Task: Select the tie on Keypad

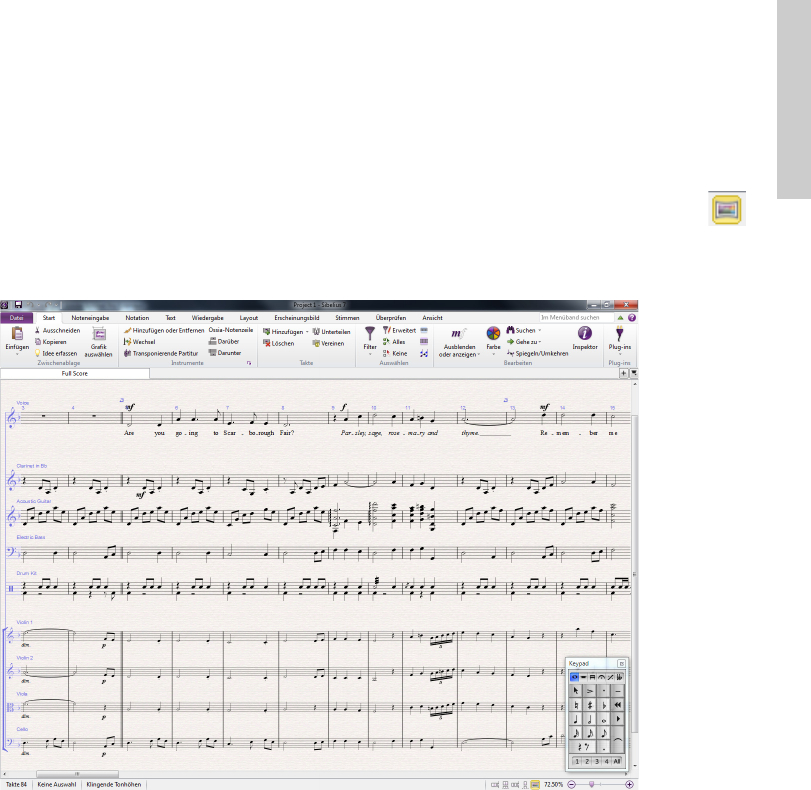Action: 618,740
